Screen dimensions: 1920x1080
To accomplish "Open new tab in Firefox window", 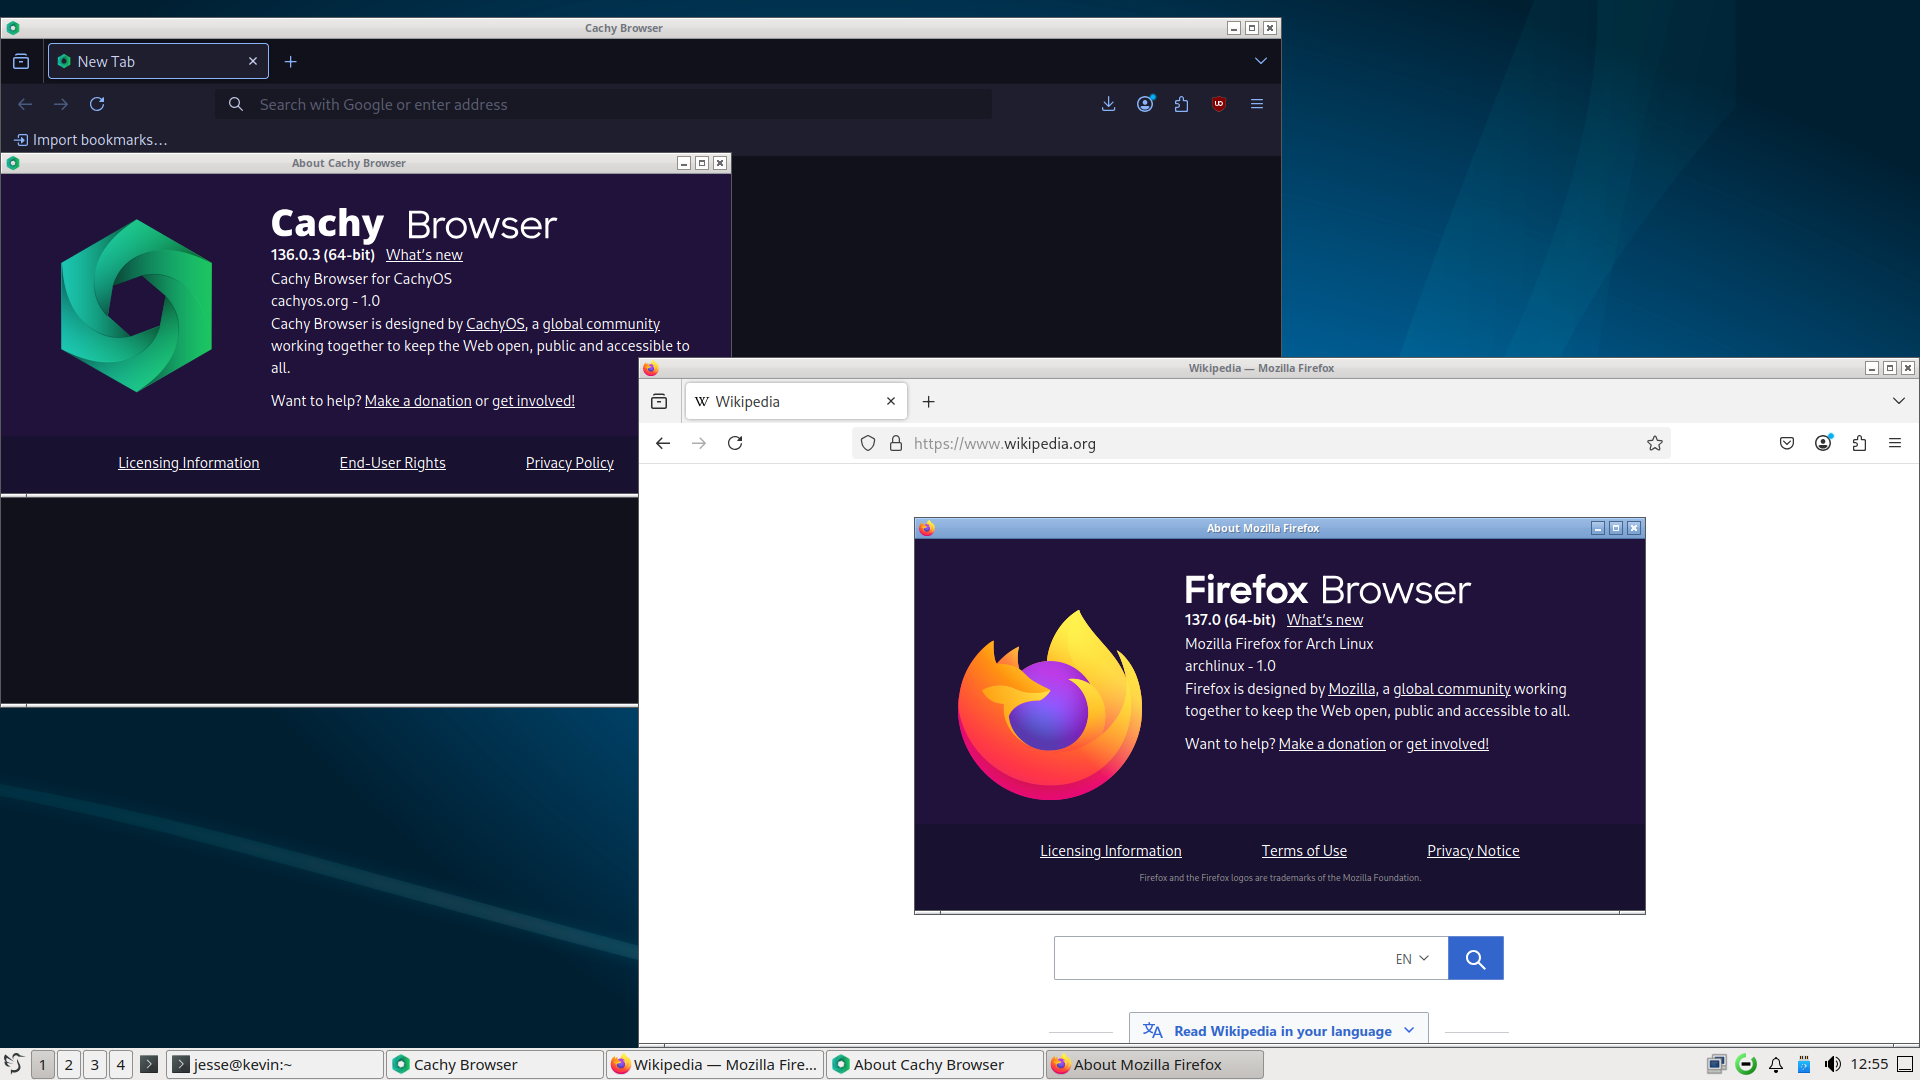I will click(929, 401).
